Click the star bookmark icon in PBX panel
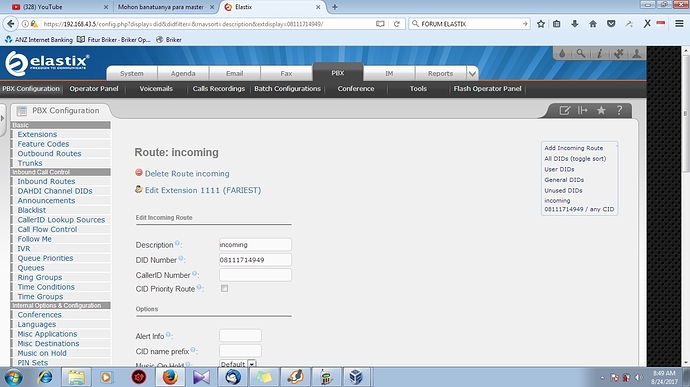 pyautogui.click(x=601, y=111)
